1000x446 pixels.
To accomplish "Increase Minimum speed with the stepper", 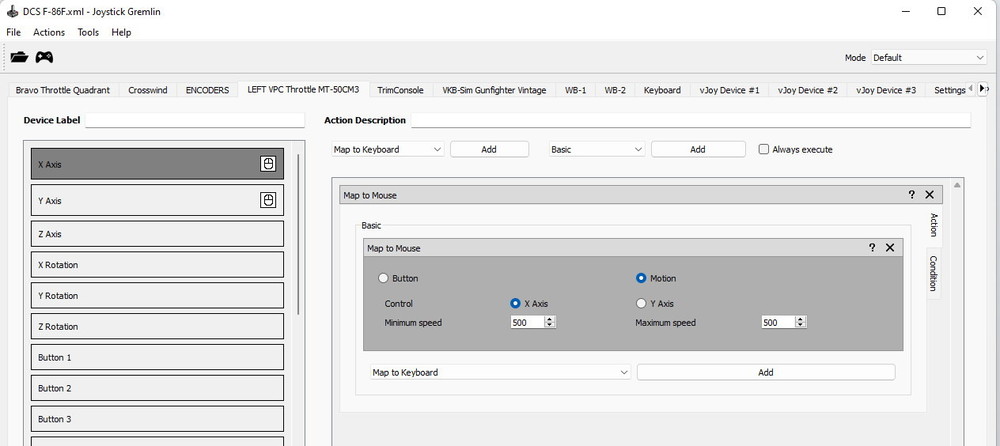I will (x=550, y=319).
